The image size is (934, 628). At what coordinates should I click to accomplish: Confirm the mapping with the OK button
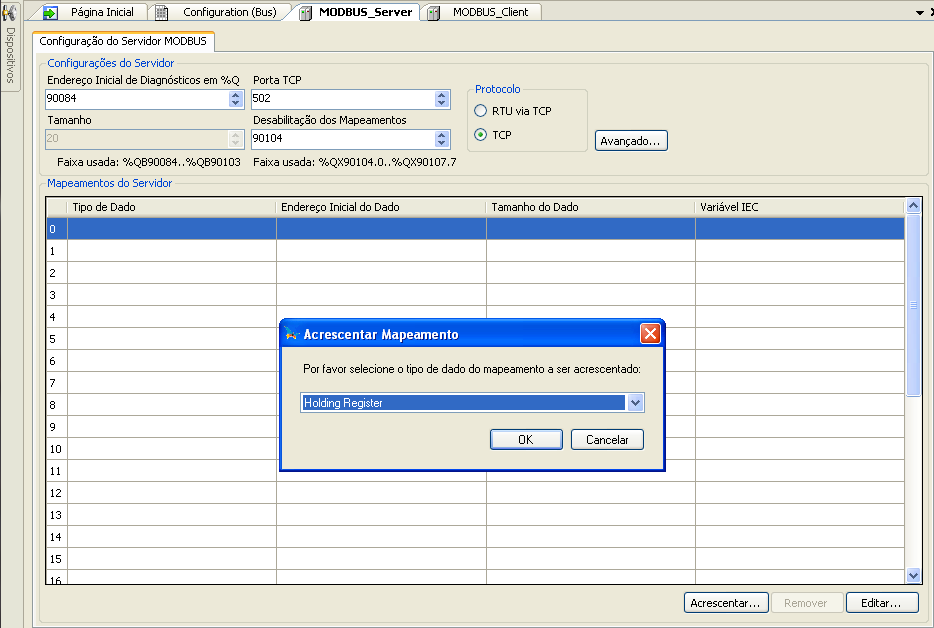click(x=526, y=440)
